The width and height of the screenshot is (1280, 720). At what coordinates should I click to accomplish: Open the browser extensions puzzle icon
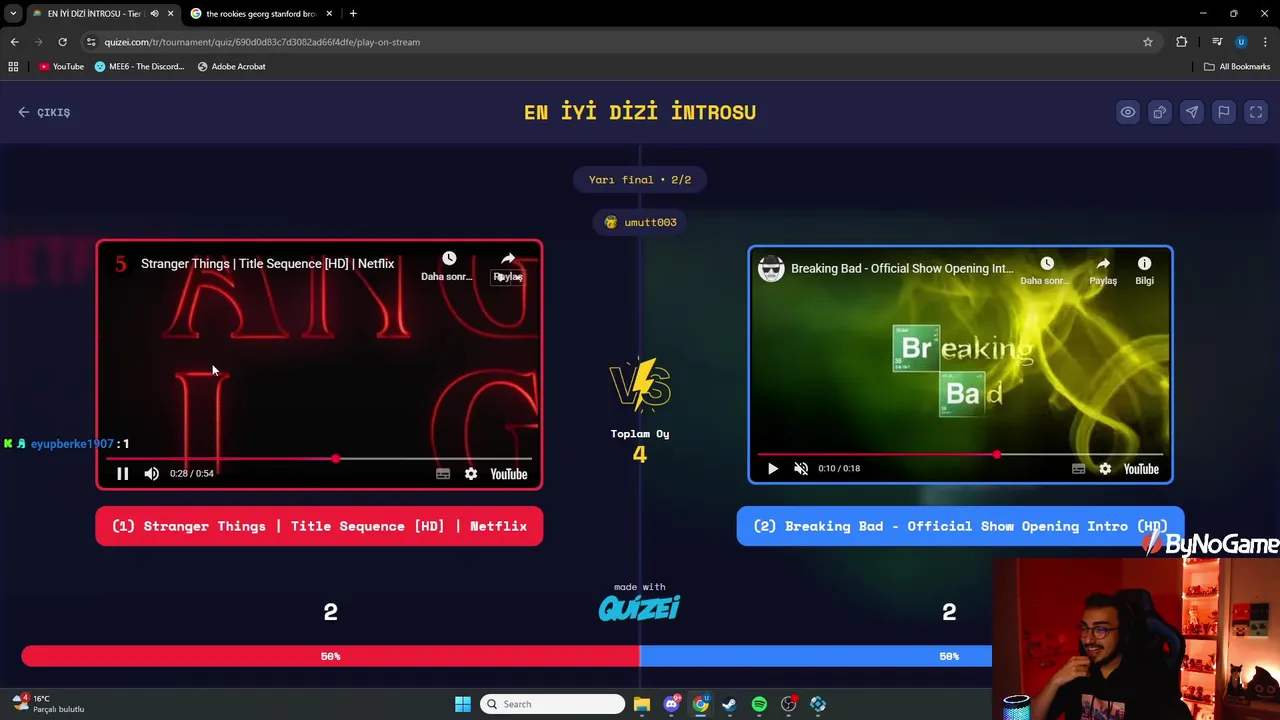(1182, 42)
